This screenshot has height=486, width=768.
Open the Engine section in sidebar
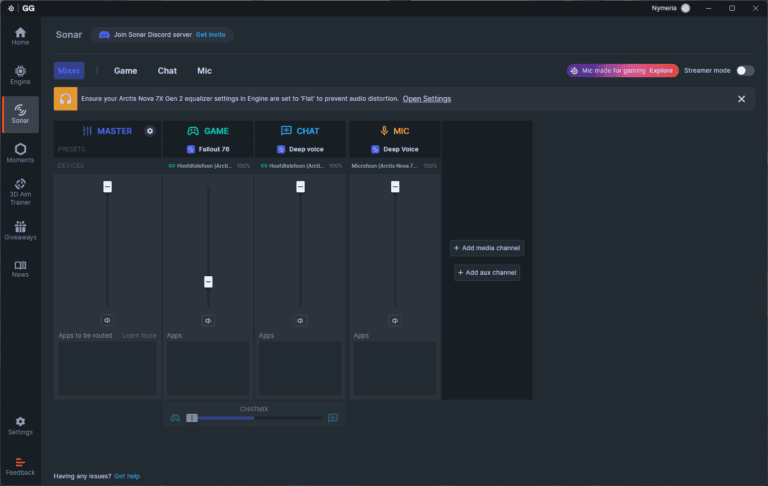coord(20,74)
